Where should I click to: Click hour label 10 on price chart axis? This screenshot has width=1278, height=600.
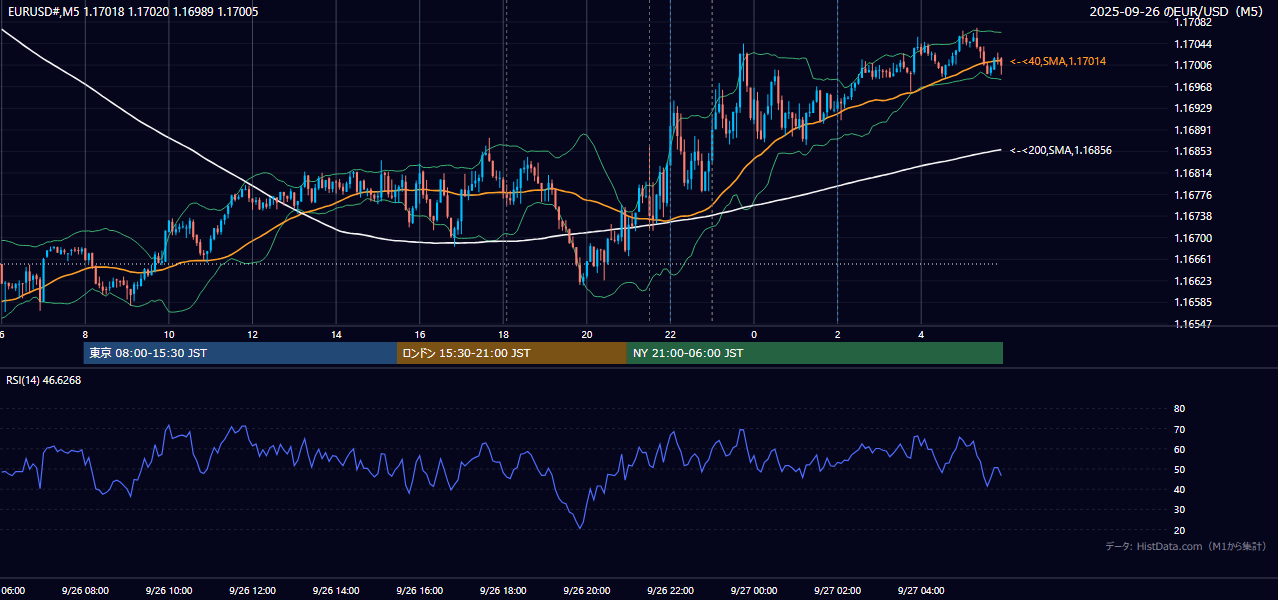(x=169, y=334)
